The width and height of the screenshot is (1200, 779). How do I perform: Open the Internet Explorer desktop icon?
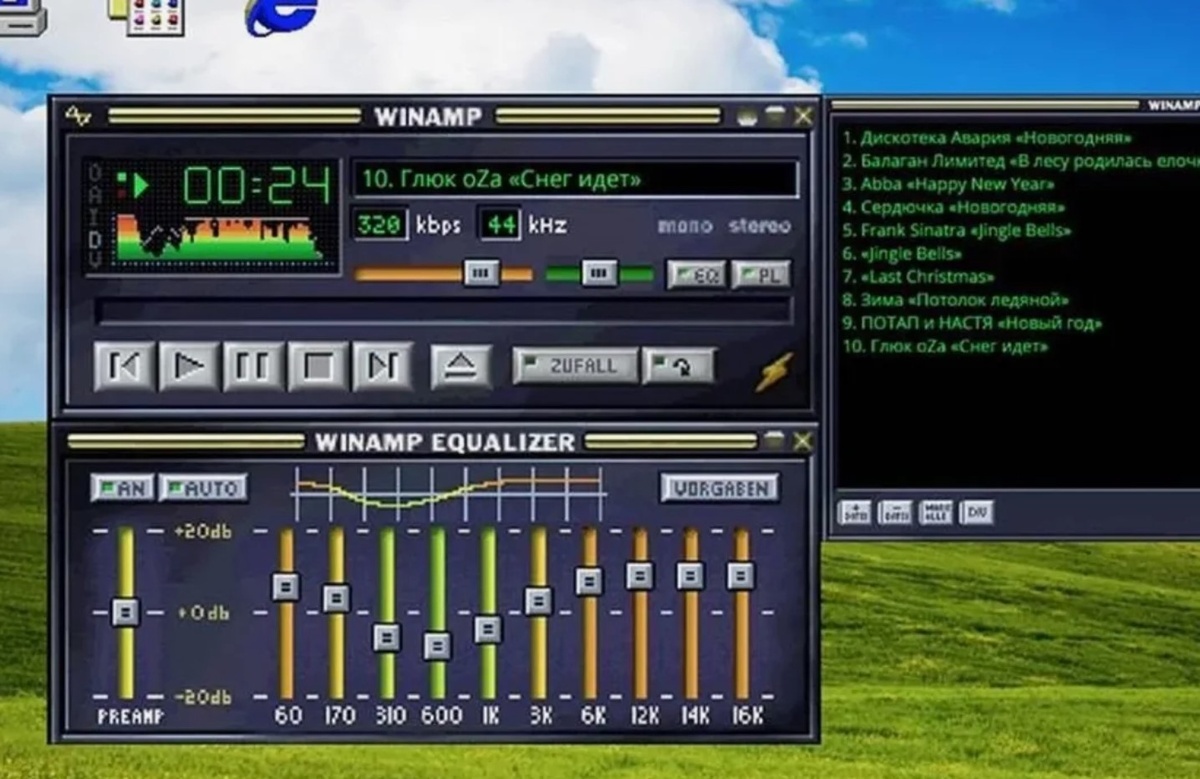pyautogui.click(x=282, y=15)
